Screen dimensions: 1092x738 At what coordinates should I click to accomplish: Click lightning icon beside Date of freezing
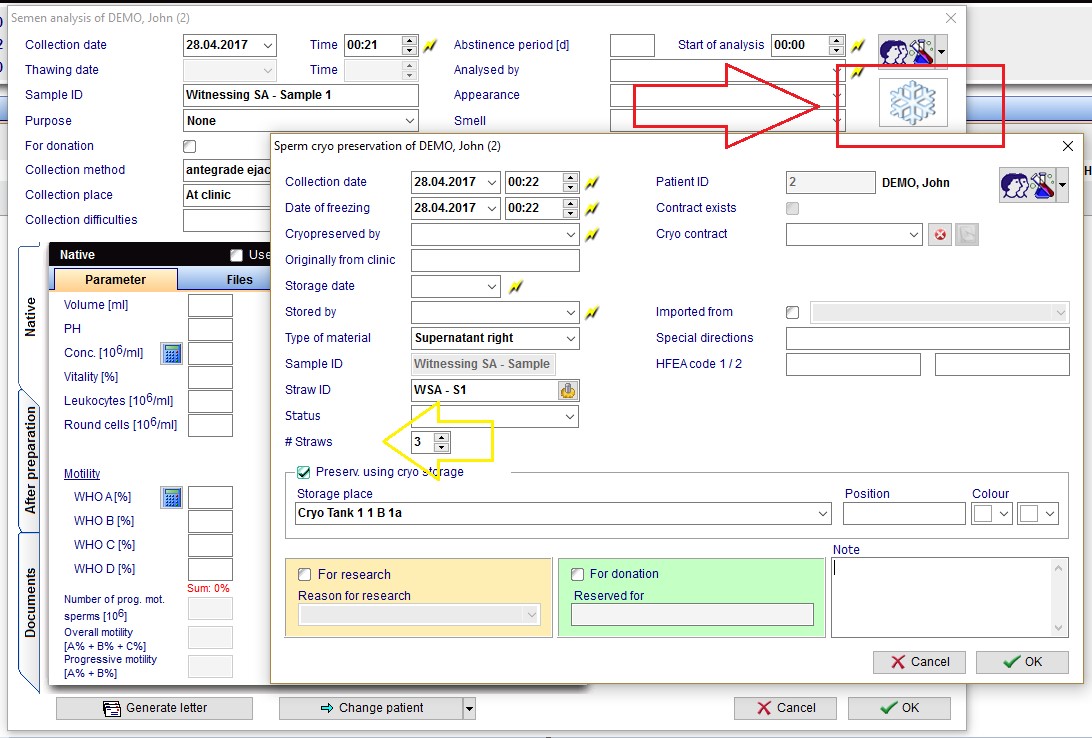point(592,208)
